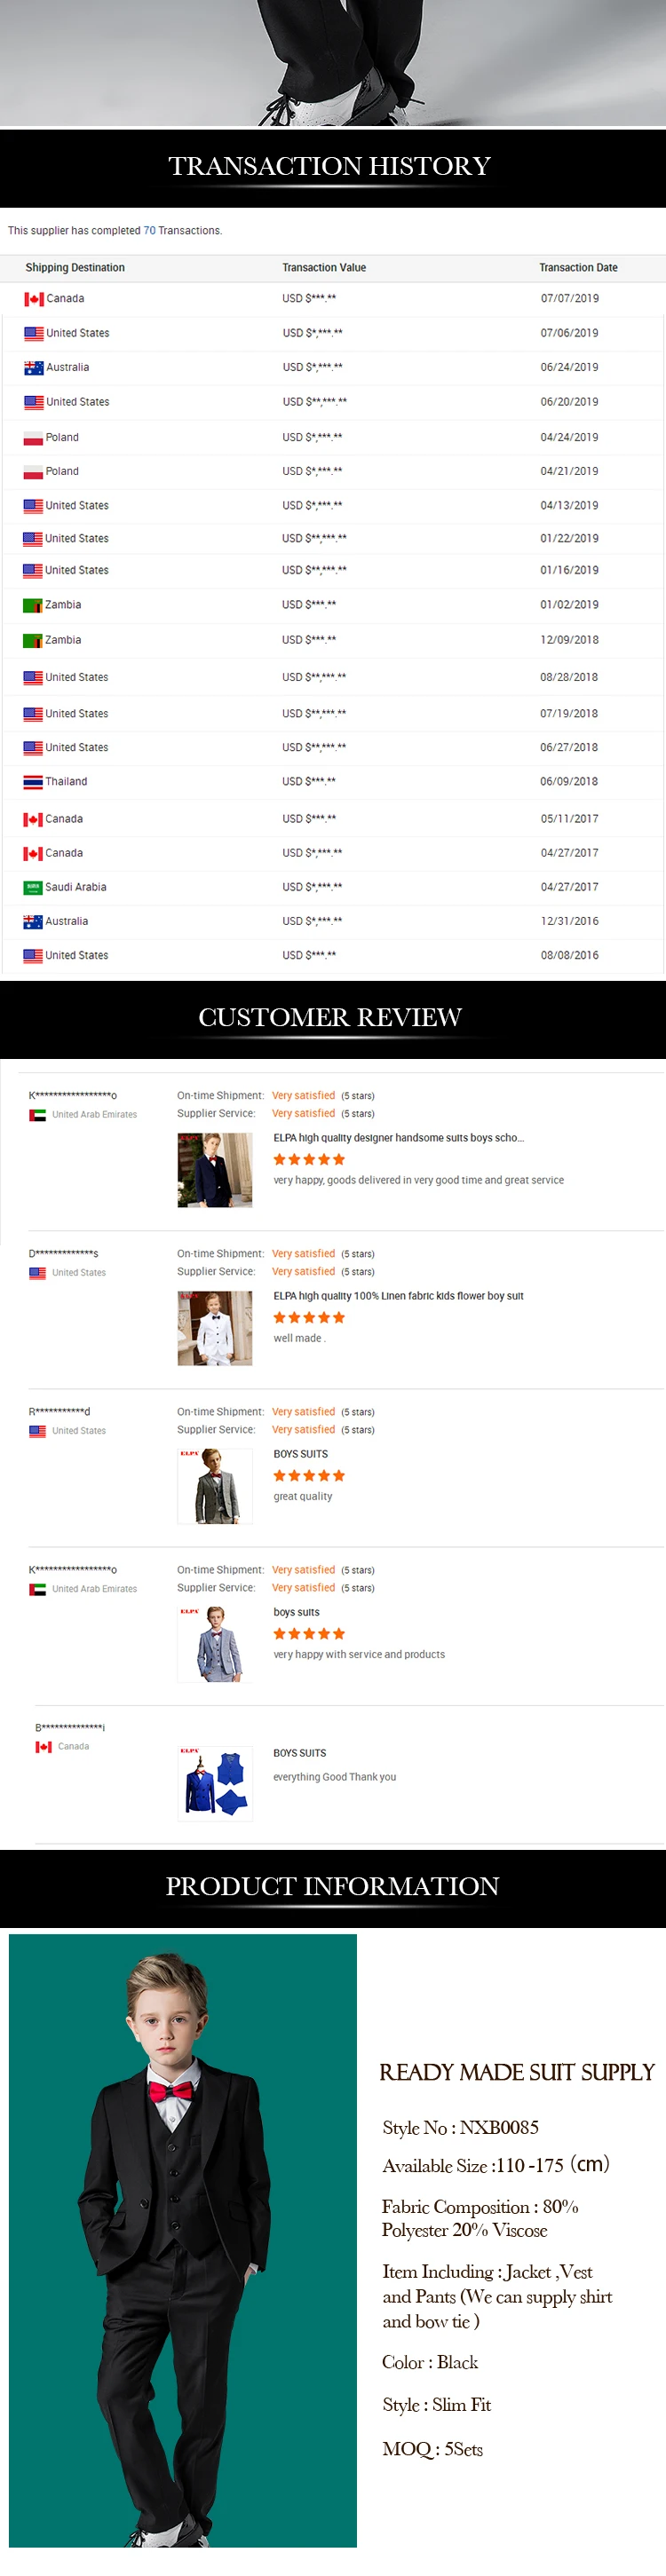The height and width of the screenshot is (2576, 666).
Task: Click the black suit boy product photo
Action: point(183,2240)
